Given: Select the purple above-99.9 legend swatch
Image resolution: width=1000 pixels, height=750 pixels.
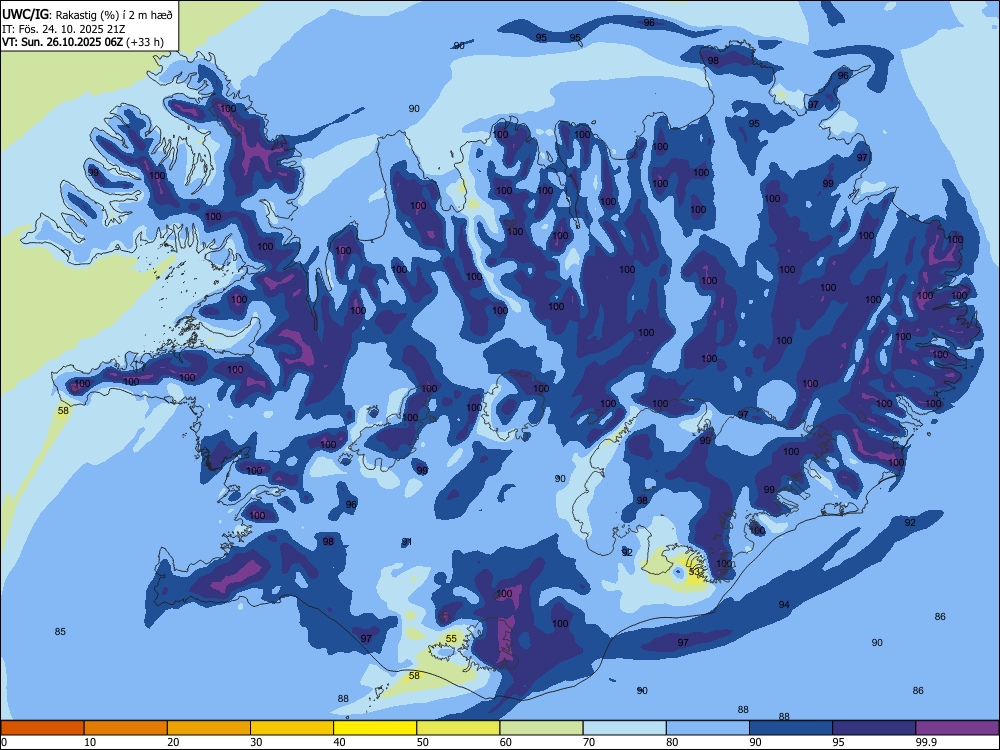Looking at the screenshot, I should 957,728.
